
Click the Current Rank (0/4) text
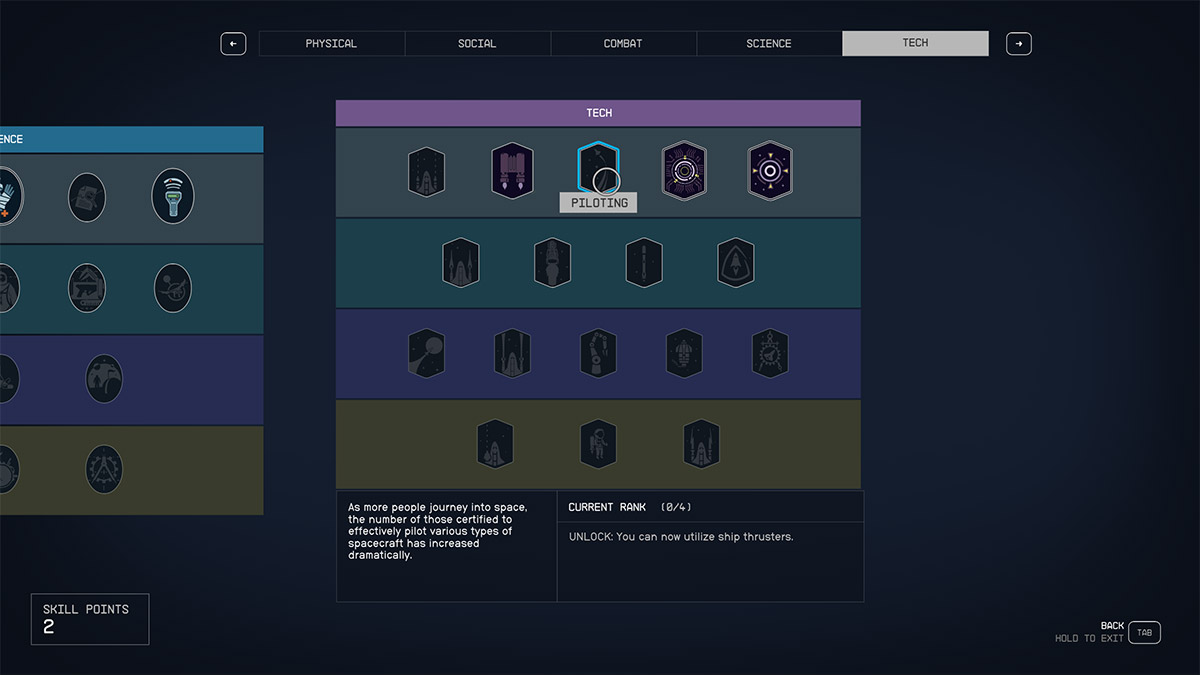pos(630,508)
